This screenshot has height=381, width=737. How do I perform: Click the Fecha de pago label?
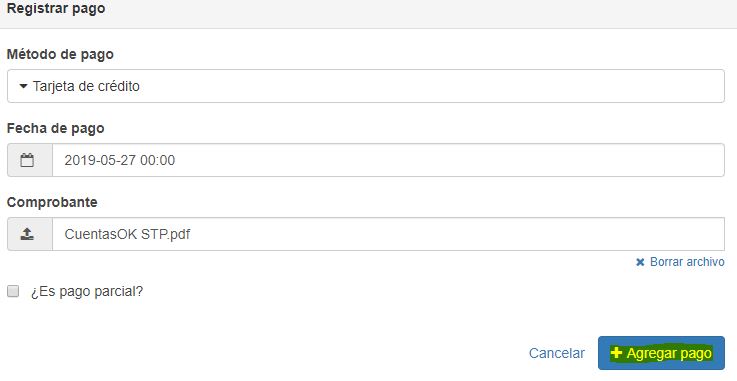[x=55, y=128]
